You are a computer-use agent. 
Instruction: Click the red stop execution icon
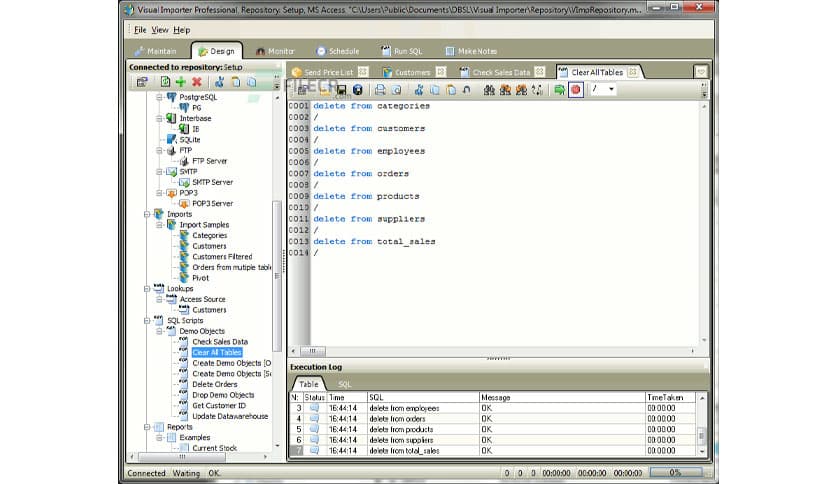tap(576, 90)
